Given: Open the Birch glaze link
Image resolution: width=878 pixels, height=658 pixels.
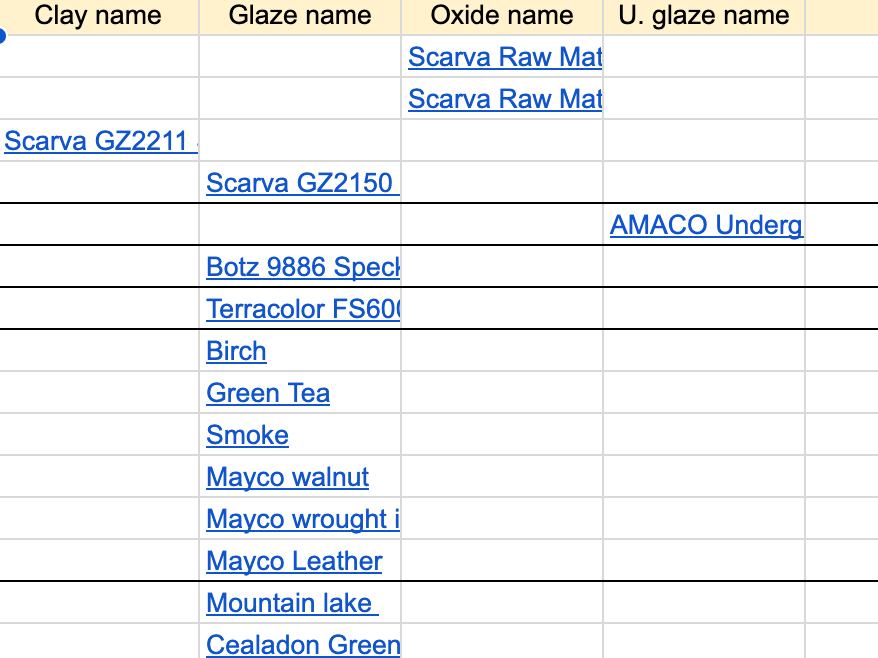Looking at the screenshot, I should [x=236, y=351].
